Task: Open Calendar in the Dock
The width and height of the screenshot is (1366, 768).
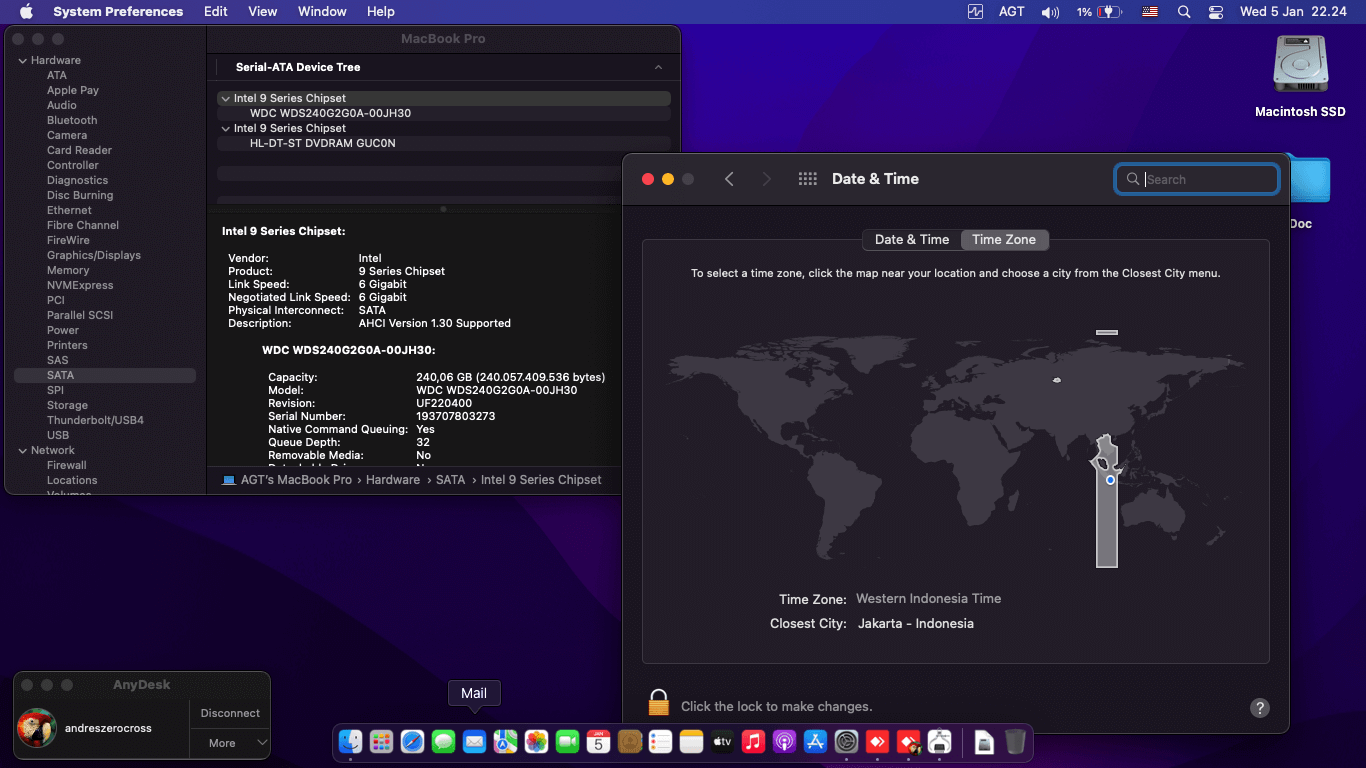Action: click(598, 741)
